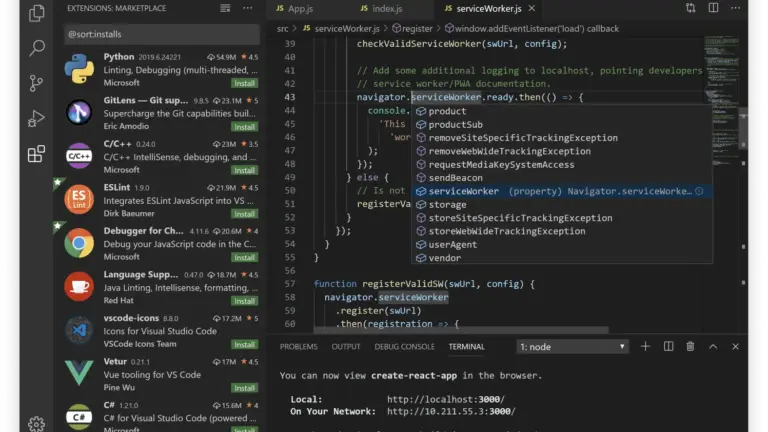Clear extensions search results icon

pyautogui.click(x=225, y=8)
